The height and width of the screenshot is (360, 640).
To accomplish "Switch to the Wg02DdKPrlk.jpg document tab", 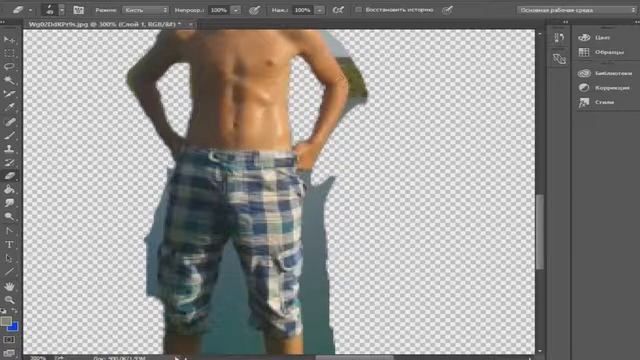I will (104, 24).
